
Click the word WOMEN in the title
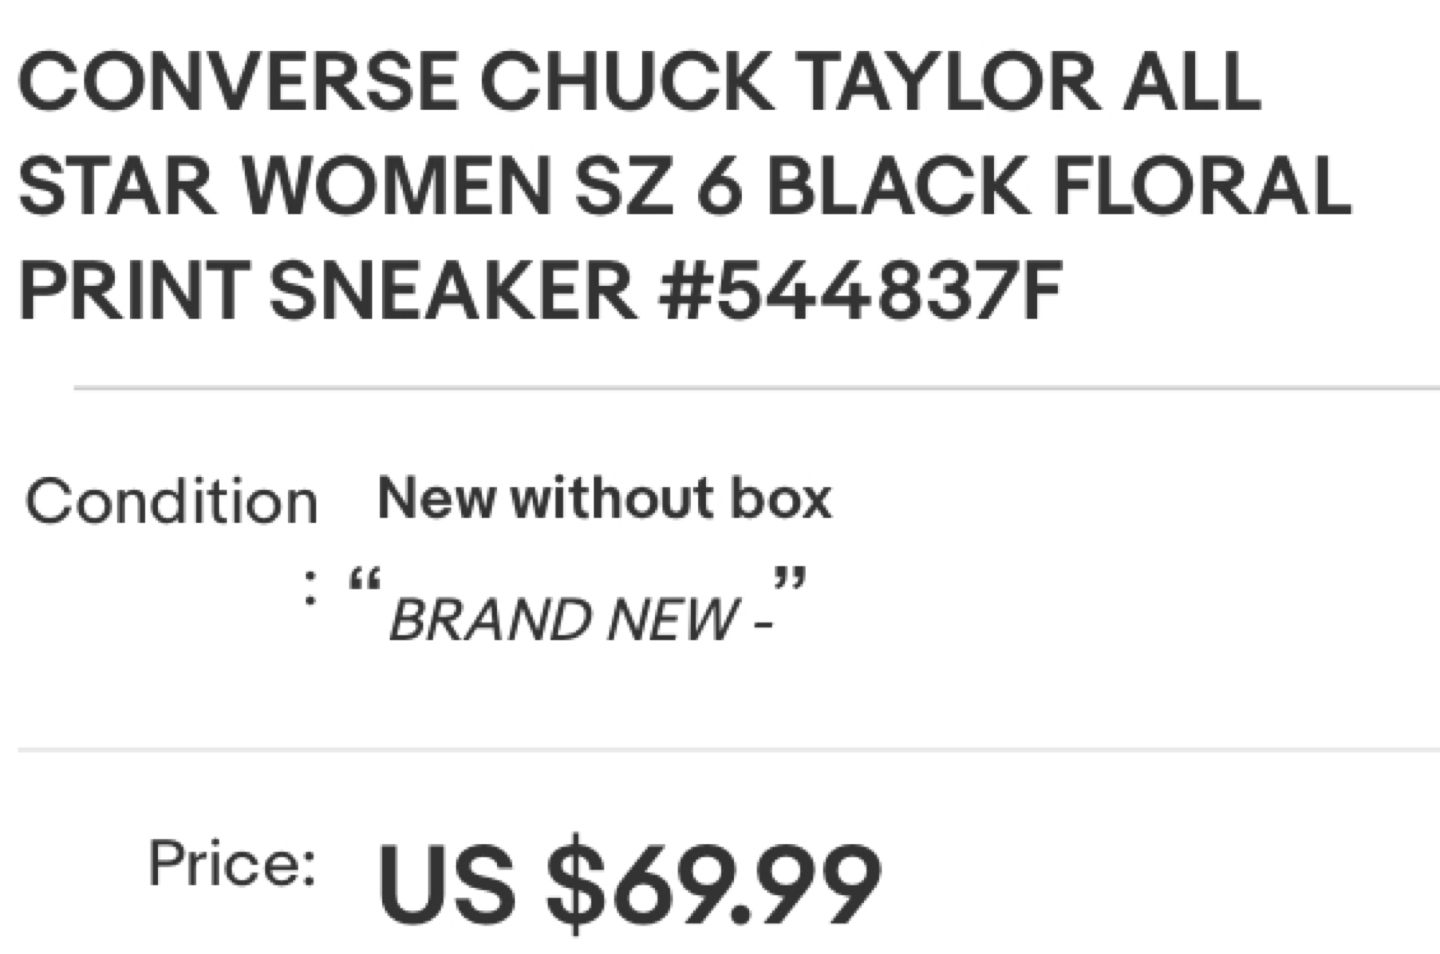tap(396, 186)
